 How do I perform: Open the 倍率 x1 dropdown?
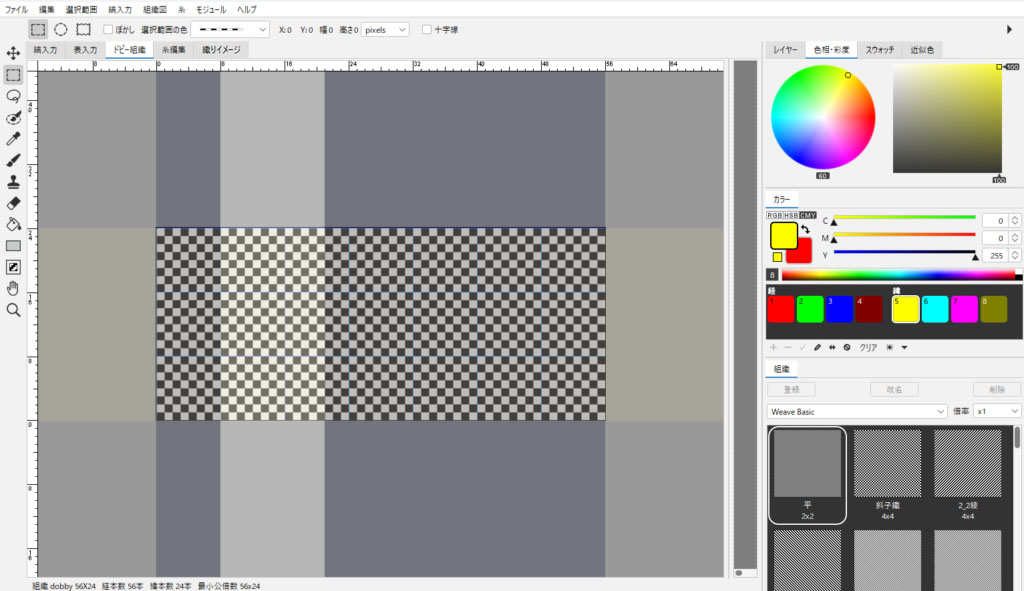(x=998, y=411)
